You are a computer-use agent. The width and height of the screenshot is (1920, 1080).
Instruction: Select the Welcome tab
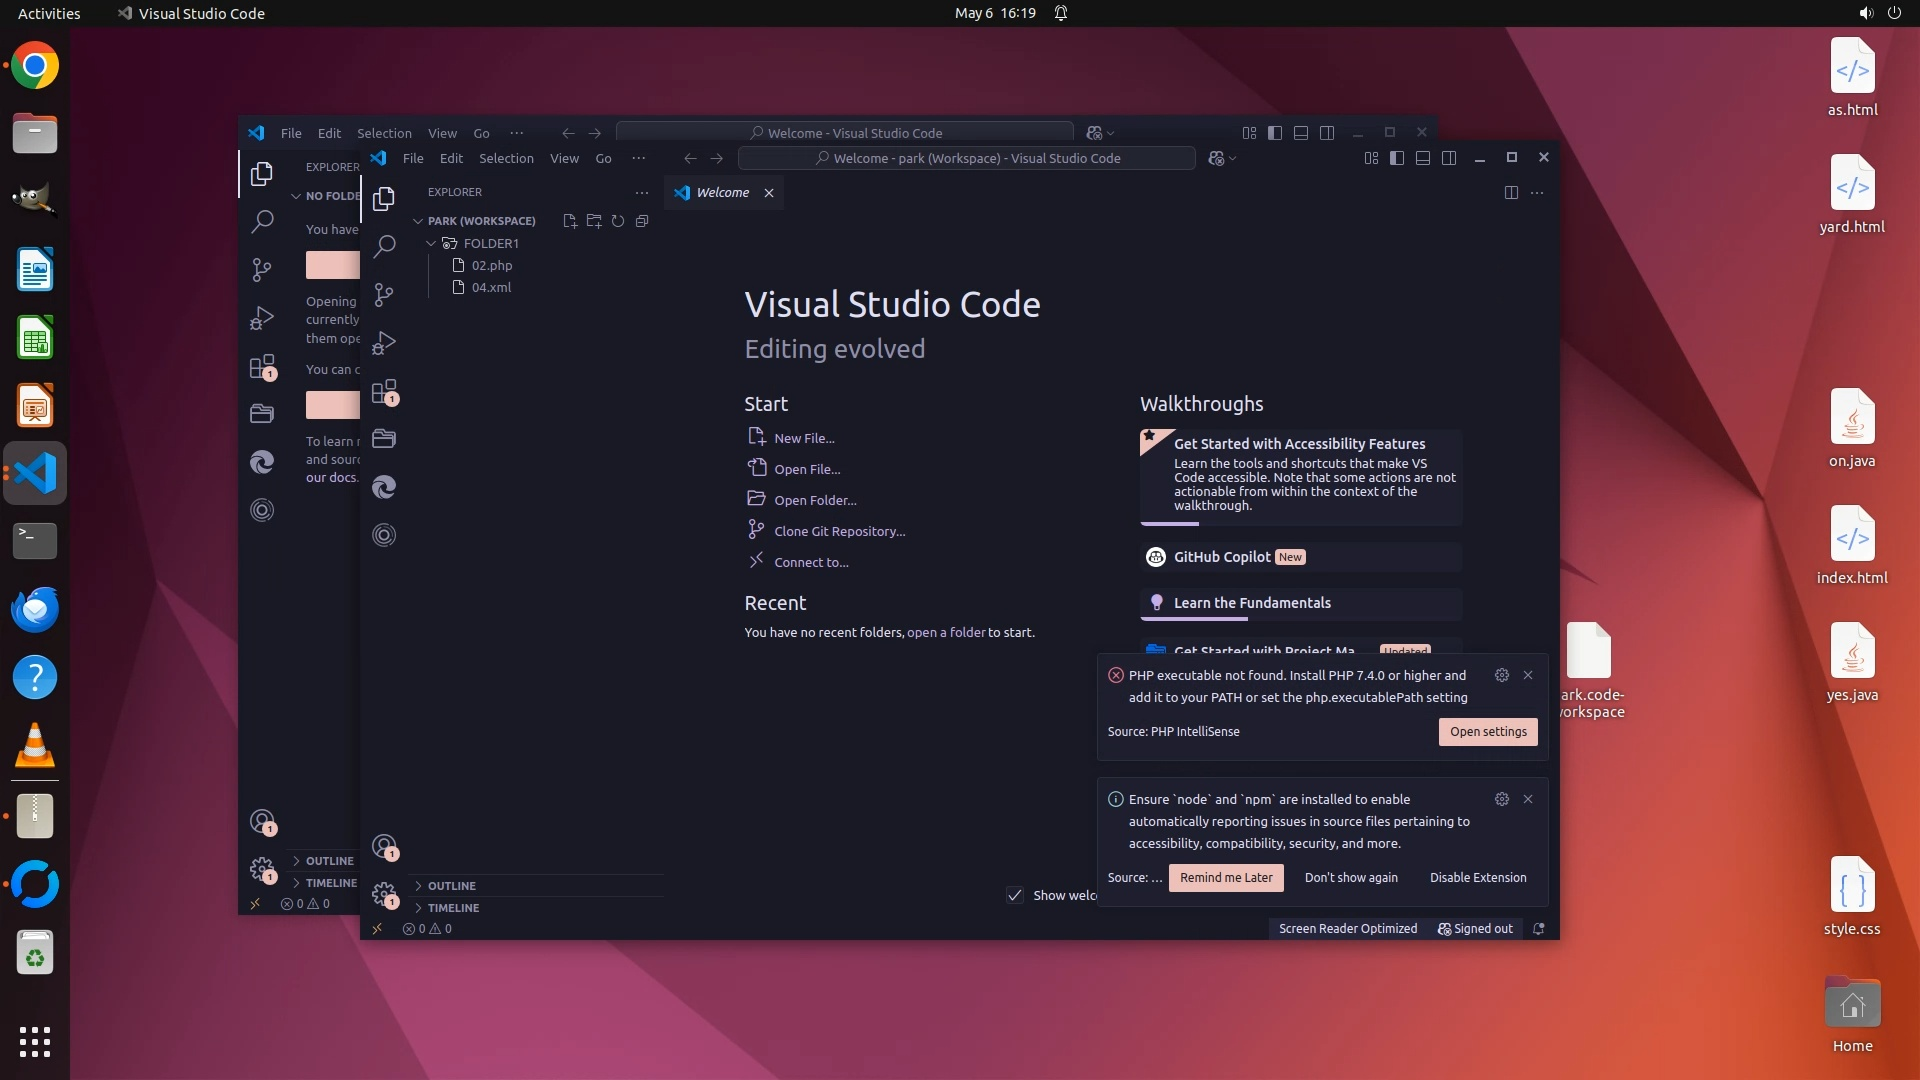tap(722, 193)
